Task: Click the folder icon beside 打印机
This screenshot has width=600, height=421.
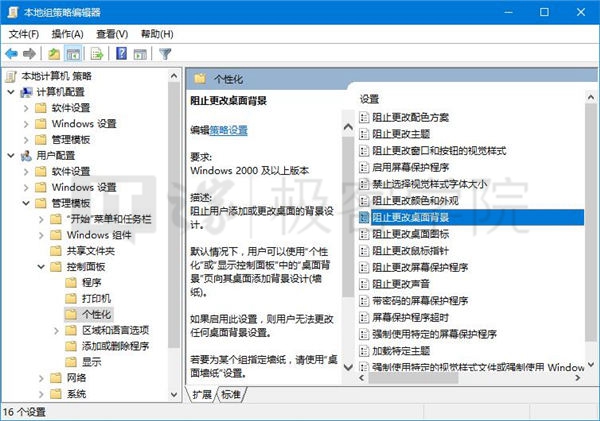Action: (x=71, y=299)
